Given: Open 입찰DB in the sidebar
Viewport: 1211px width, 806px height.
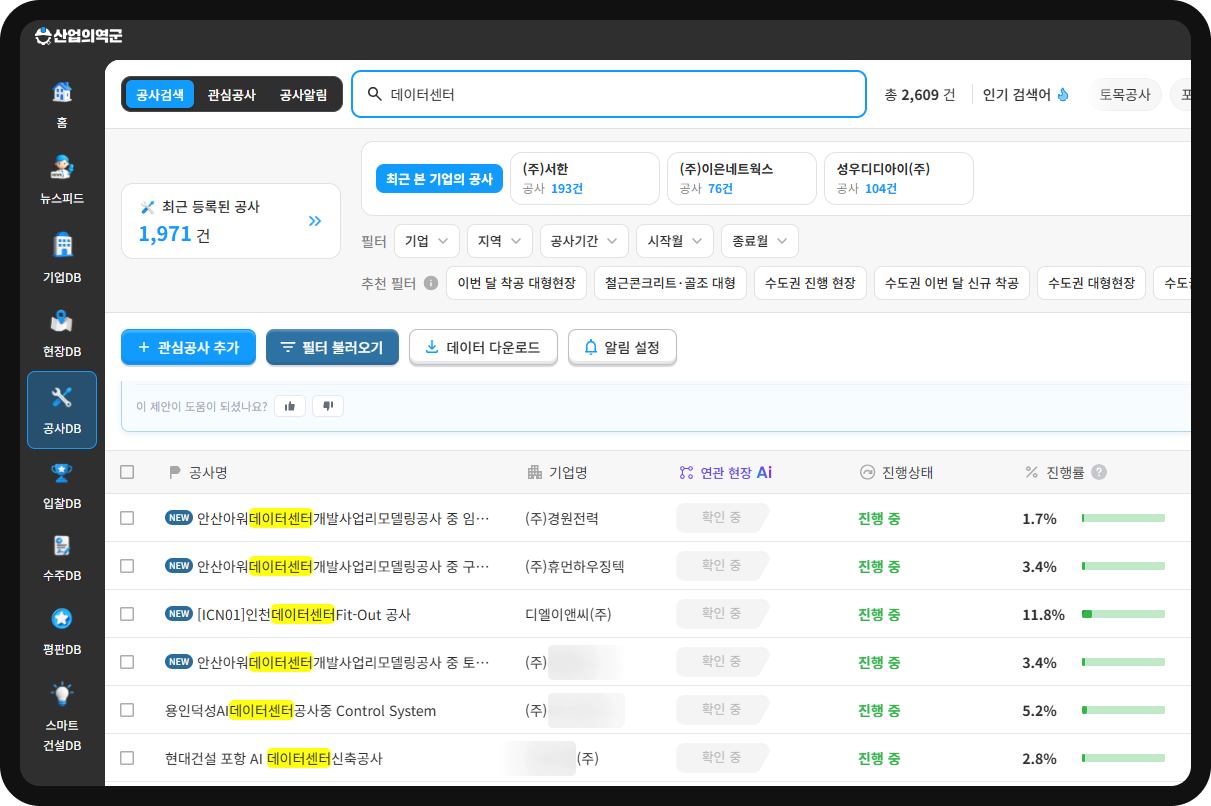Looking at the screenshot, I should coord(62,486).
